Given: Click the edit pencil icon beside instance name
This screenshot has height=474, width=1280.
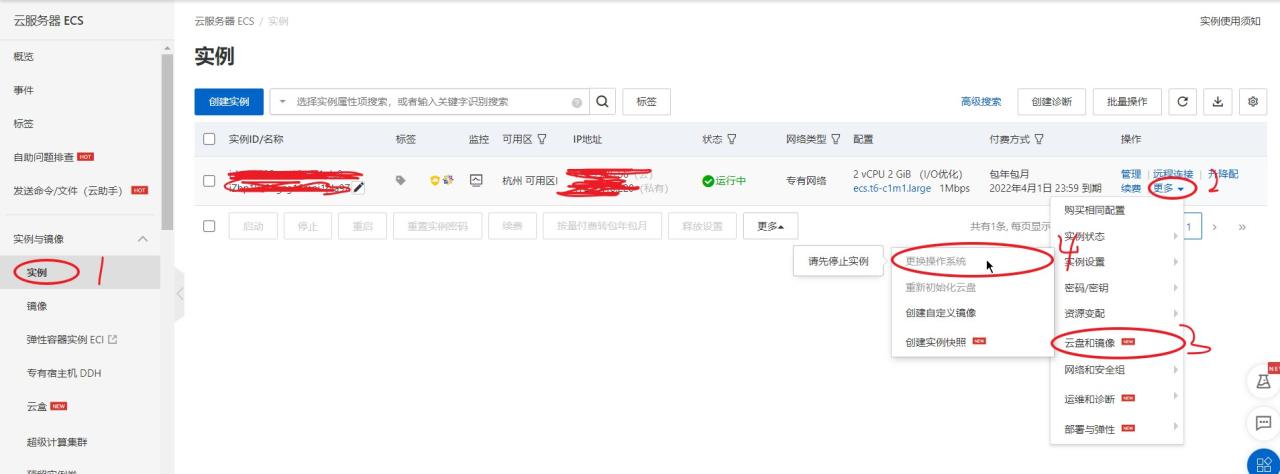Looking at the screenshot, I should click(359, 187).
